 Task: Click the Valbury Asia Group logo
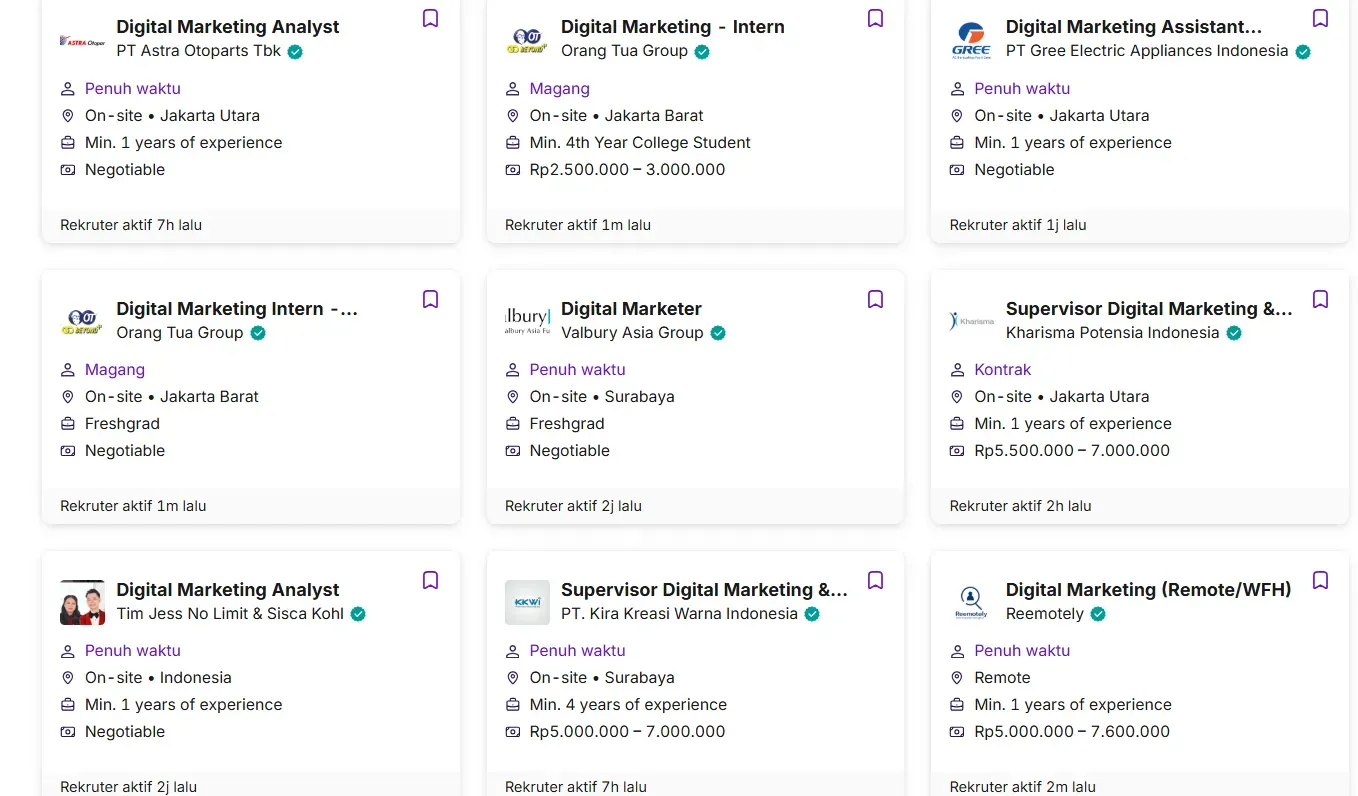click(x=527, y=320)
